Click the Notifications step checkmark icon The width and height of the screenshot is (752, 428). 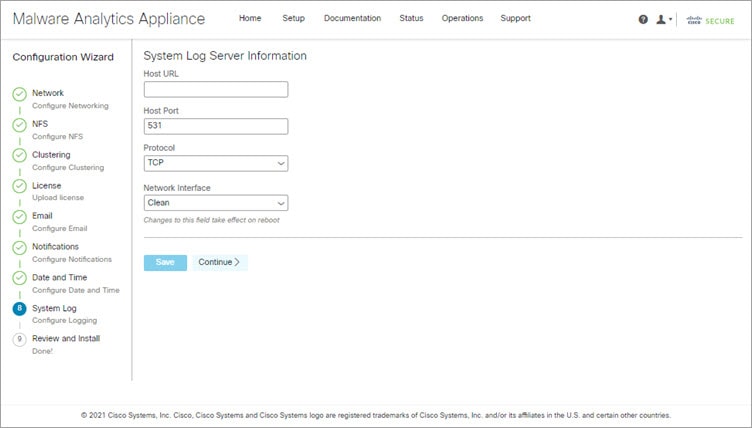[x=20, y=248]
